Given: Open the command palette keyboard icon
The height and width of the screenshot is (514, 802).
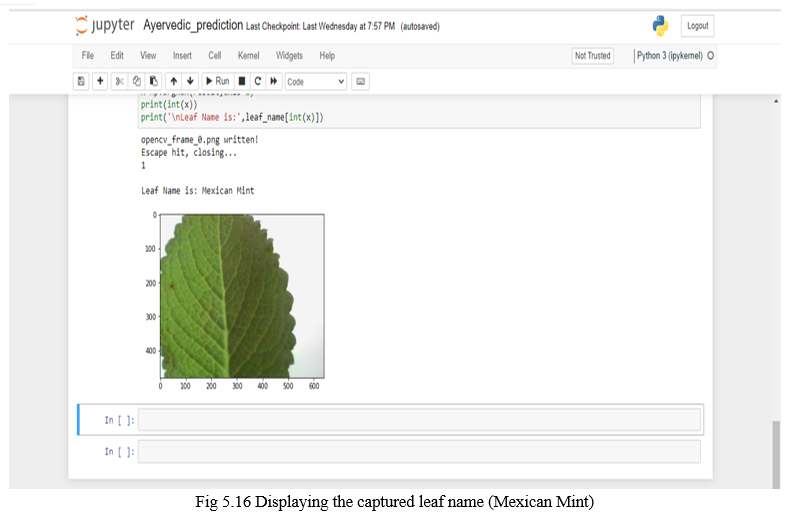Looking at the screenshot, I should pos(361,81).
